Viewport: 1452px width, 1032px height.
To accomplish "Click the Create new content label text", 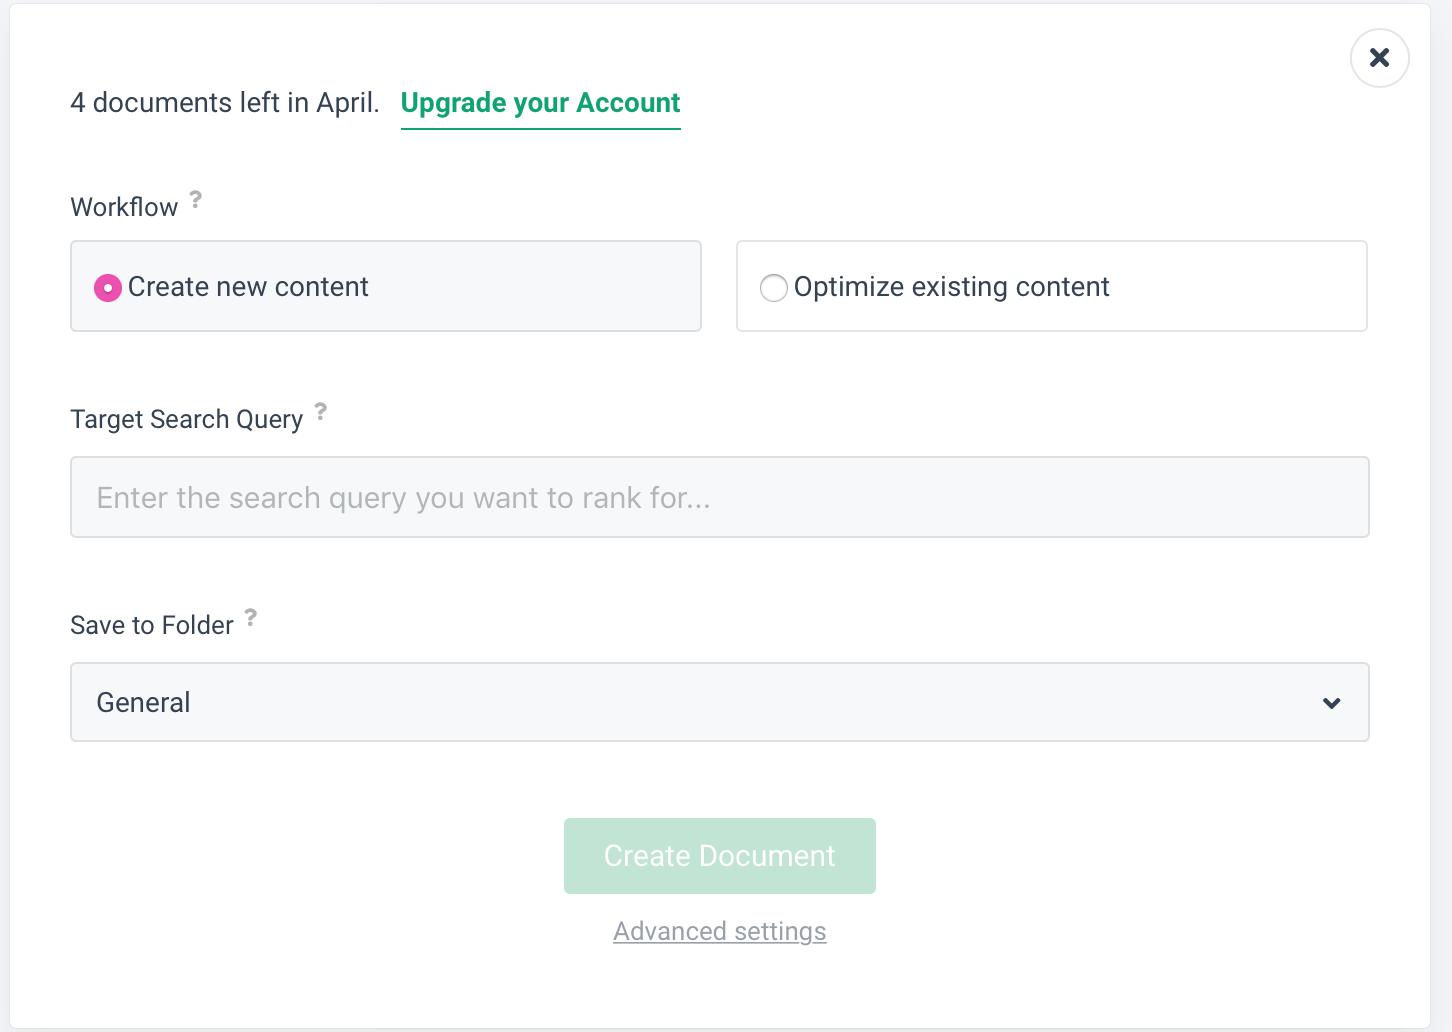I will coord(248,287).
